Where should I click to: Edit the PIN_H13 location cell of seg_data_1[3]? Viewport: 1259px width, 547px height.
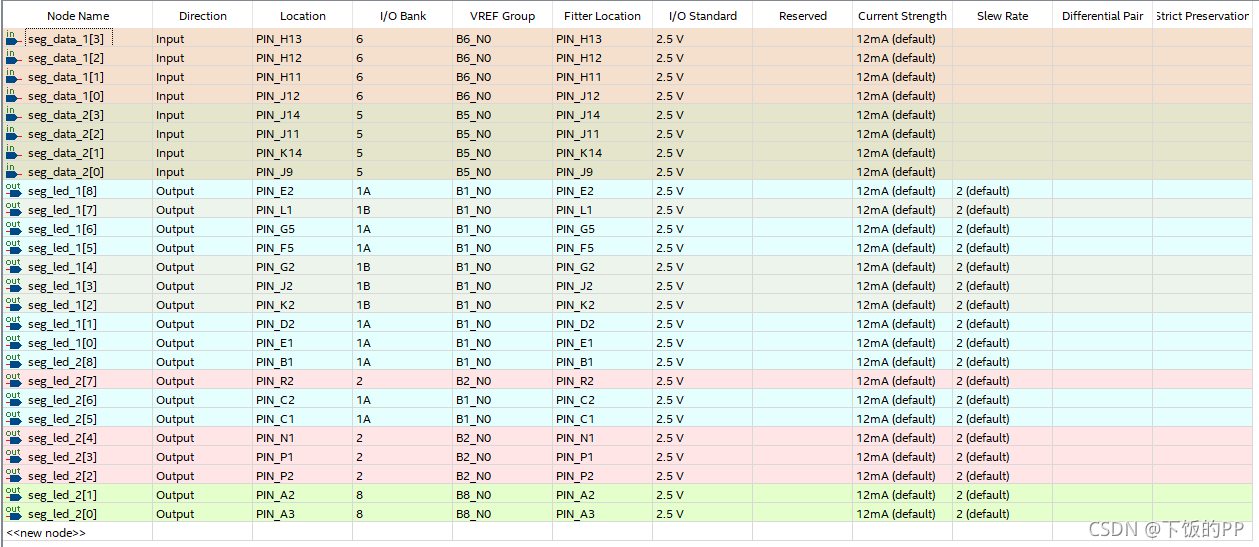coord(302,38)
